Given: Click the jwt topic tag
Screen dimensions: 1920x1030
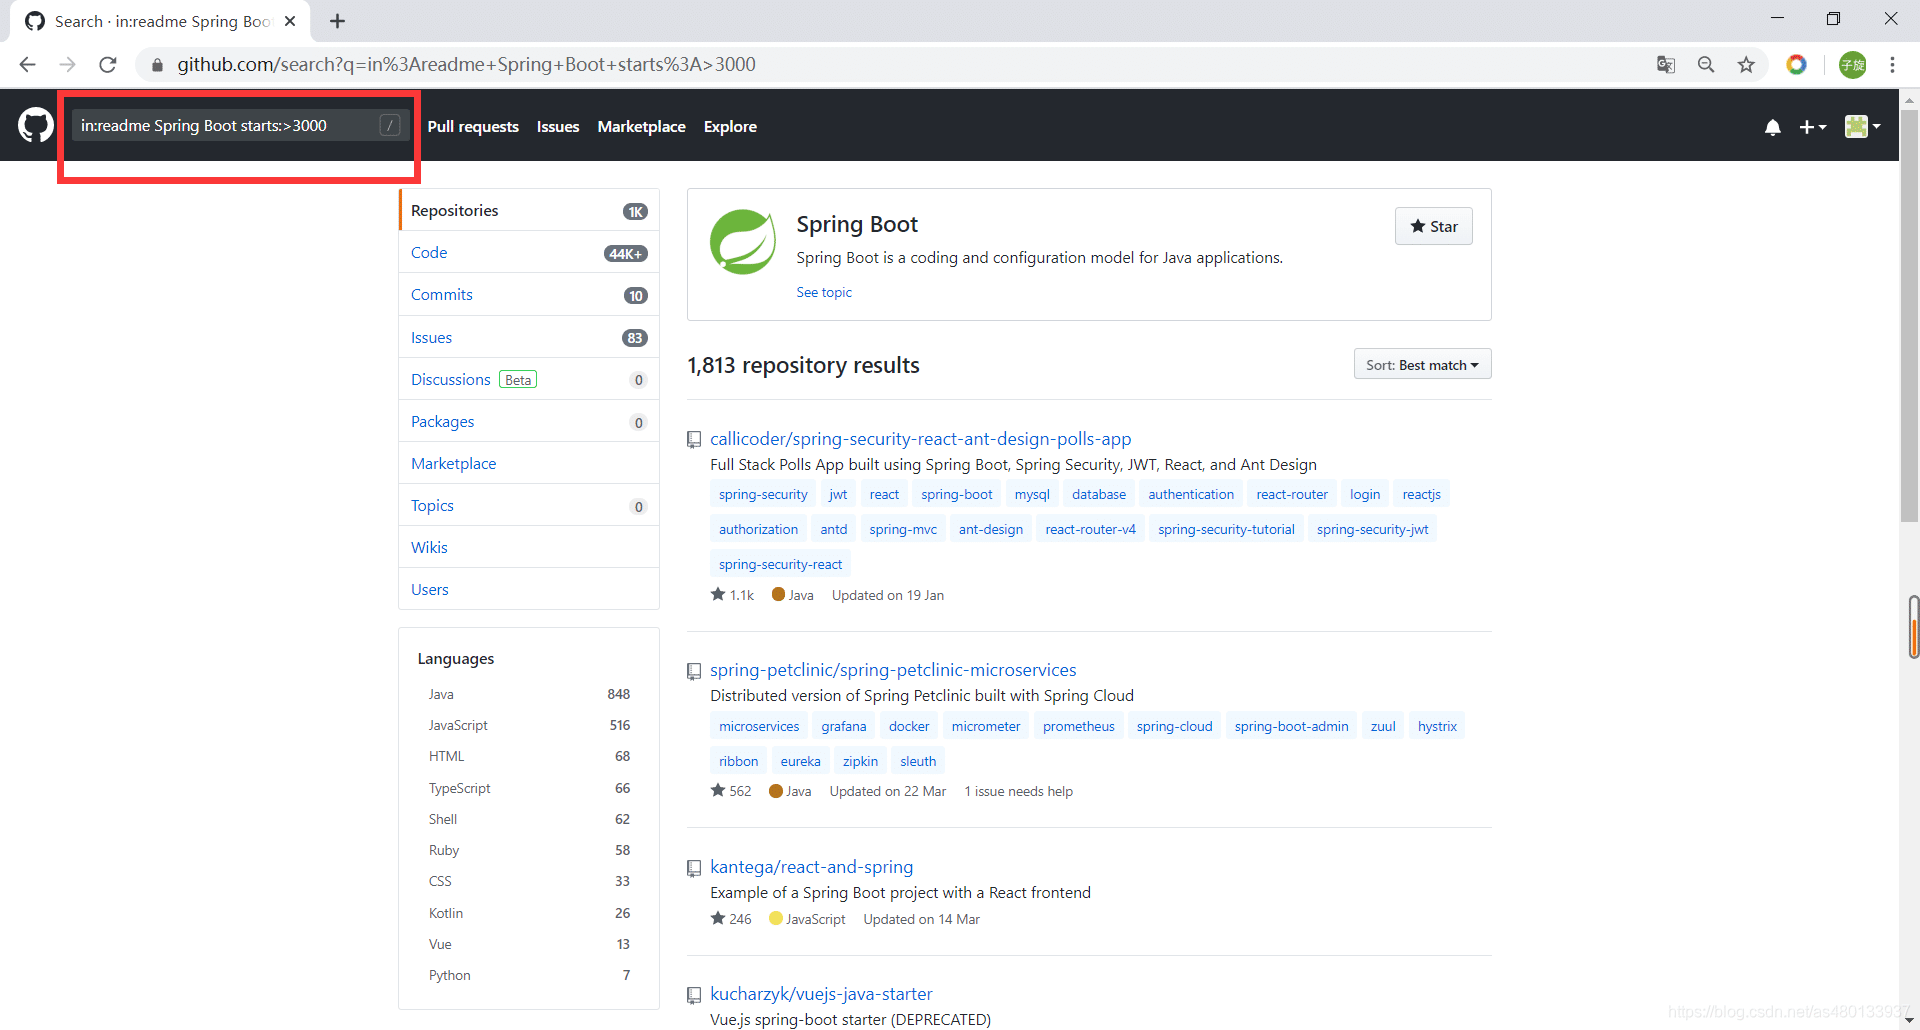Looking at the screenshot, I should [x=838, y=494].
